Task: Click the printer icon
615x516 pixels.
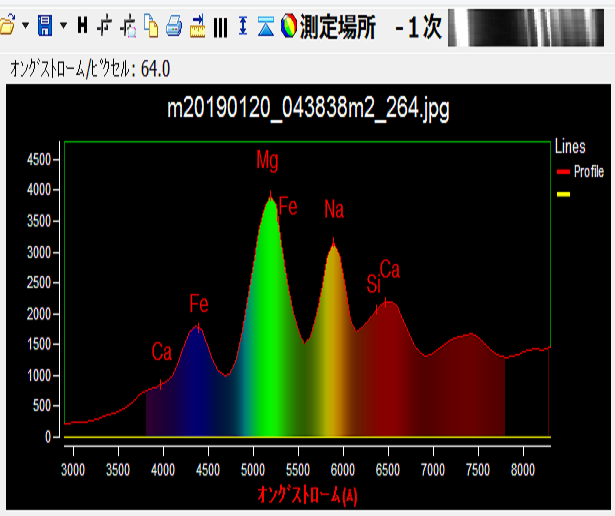Action: click(x=174, y=27)
